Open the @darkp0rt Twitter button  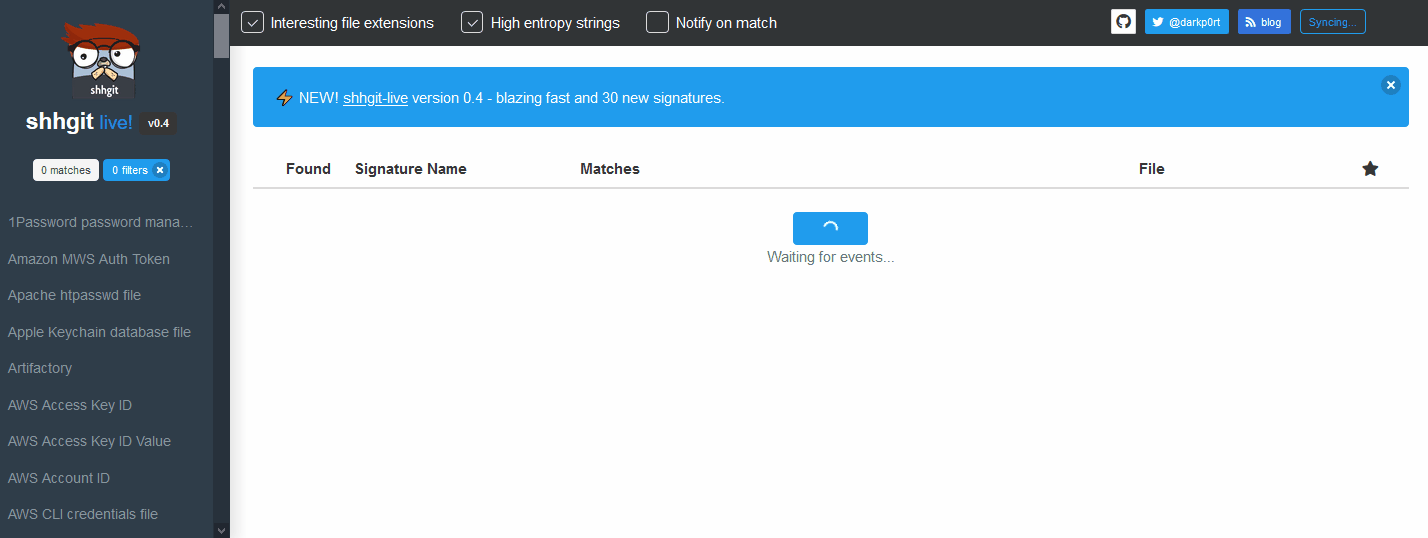pos(1186,22)
